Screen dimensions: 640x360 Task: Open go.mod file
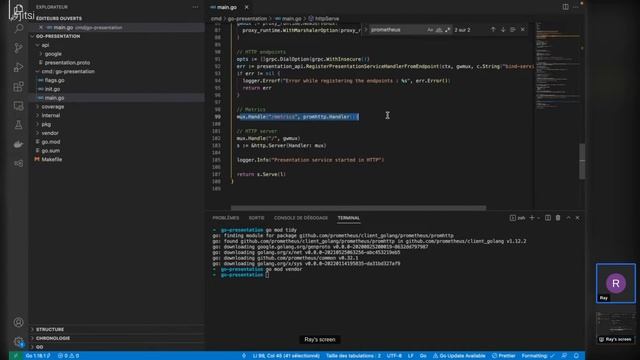(51, 142)
